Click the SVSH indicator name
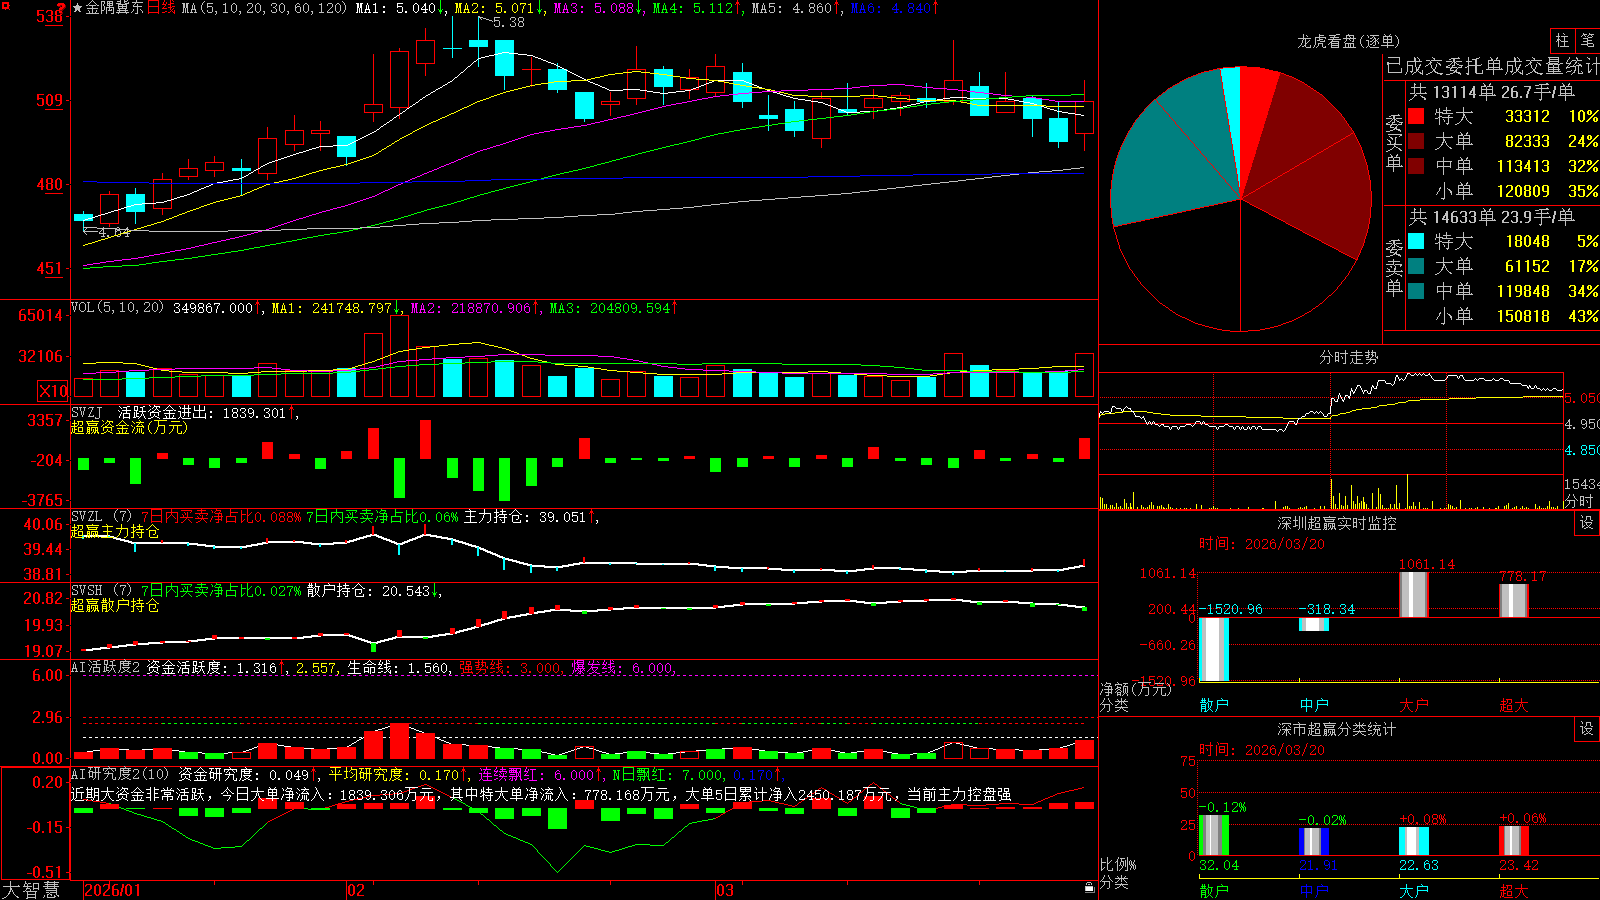 coord(87,590)
